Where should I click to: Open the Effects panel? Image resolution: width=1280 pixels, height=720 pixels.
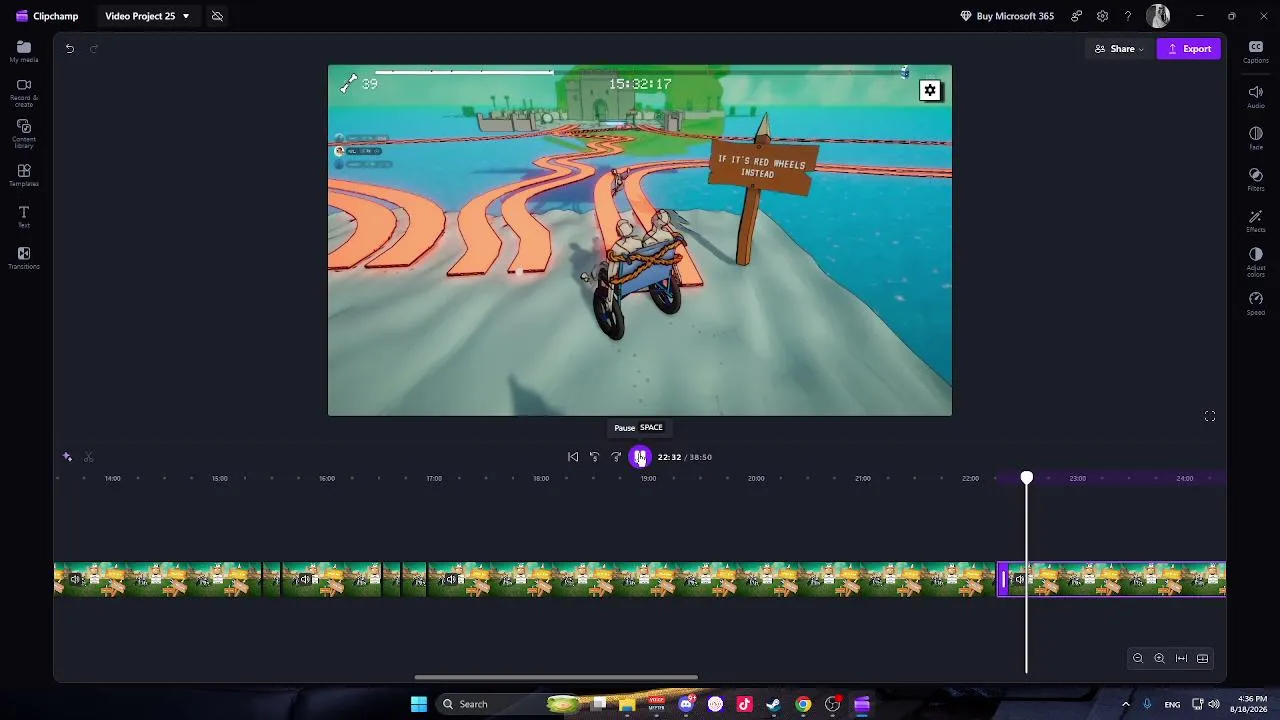coord(1256,221)
